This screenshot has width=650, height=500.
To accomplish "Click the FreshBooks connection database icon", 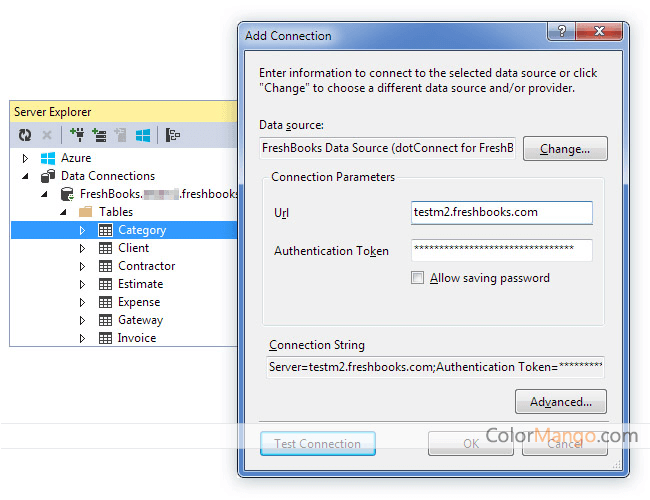I will tap(67, 194).
